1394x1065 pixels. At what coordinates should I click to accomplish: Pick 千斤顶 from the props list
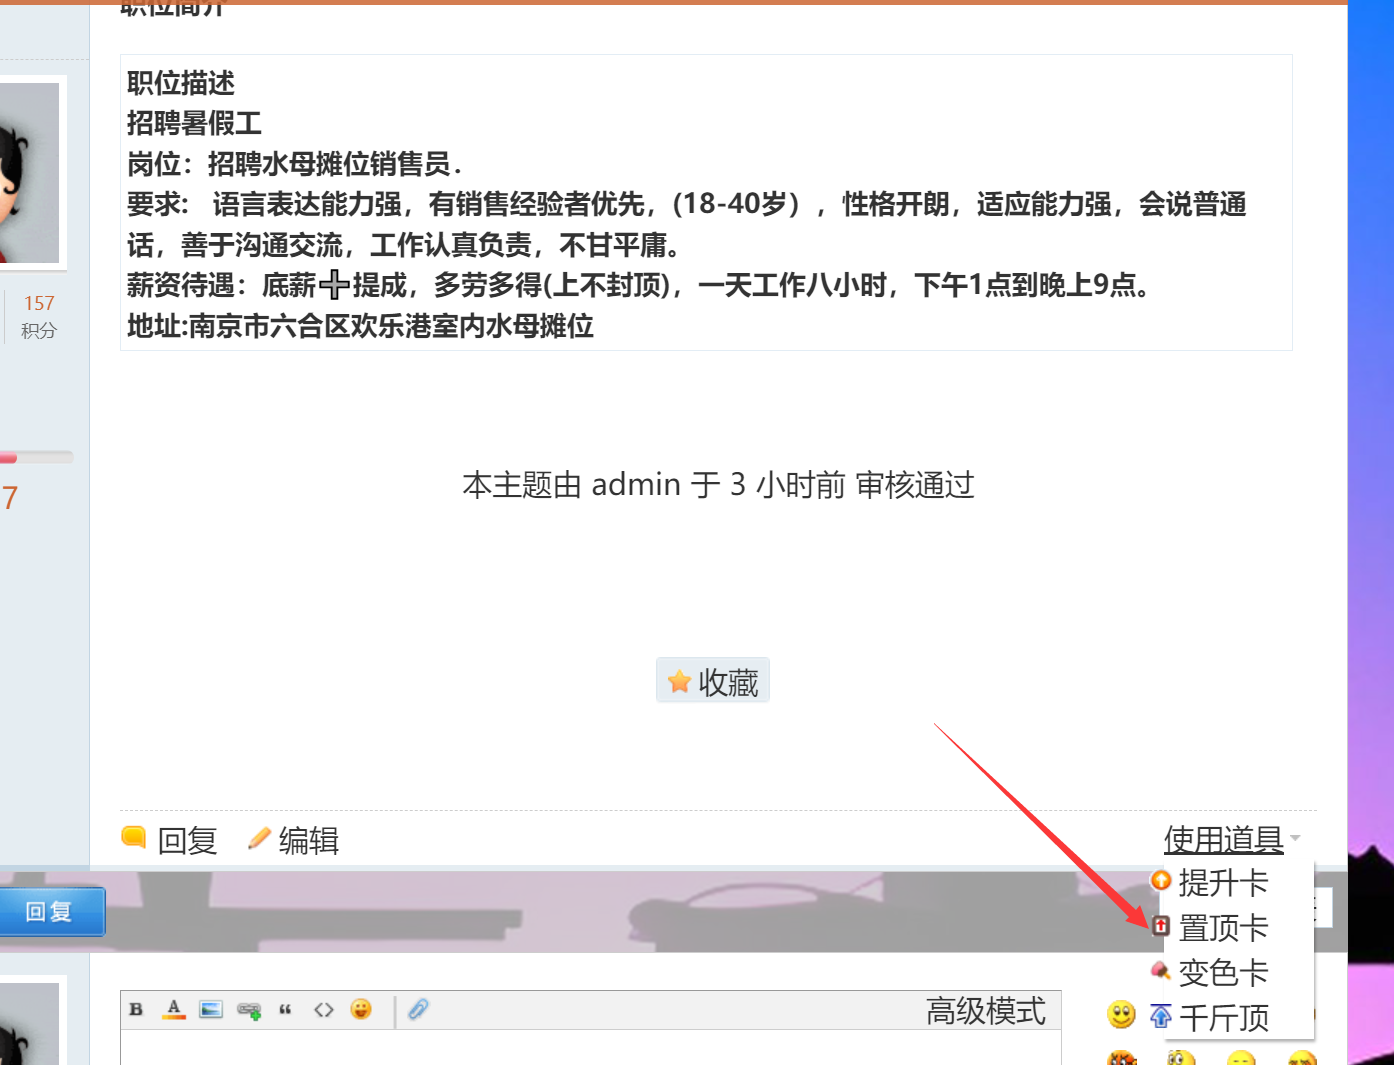coord(1223,1018)
